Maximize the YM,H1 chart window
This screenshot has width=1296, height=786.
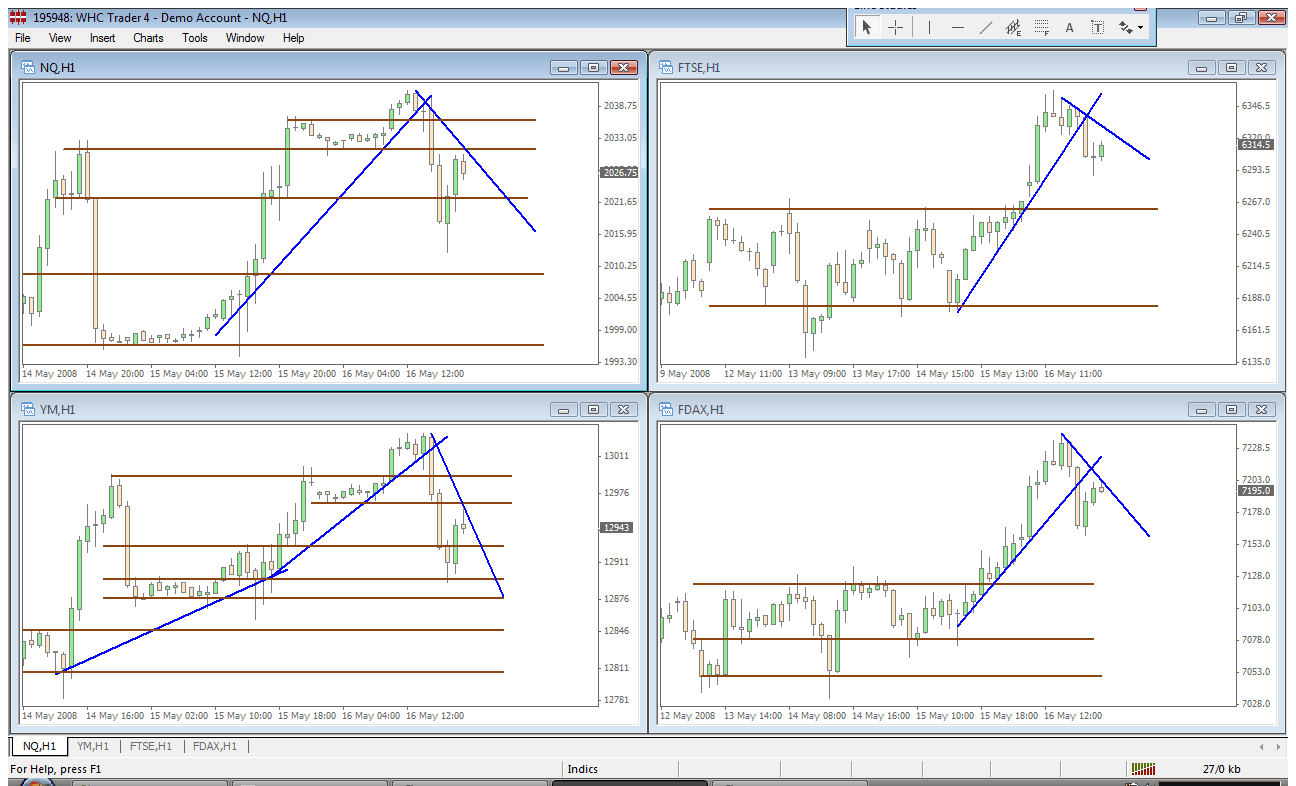(x=594, y=409)
